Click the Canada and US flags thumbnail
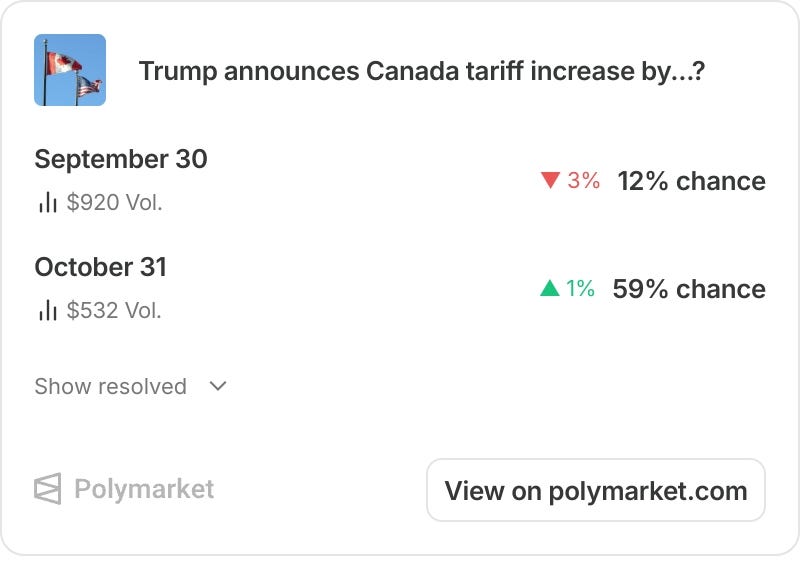 tap(70, 70)
